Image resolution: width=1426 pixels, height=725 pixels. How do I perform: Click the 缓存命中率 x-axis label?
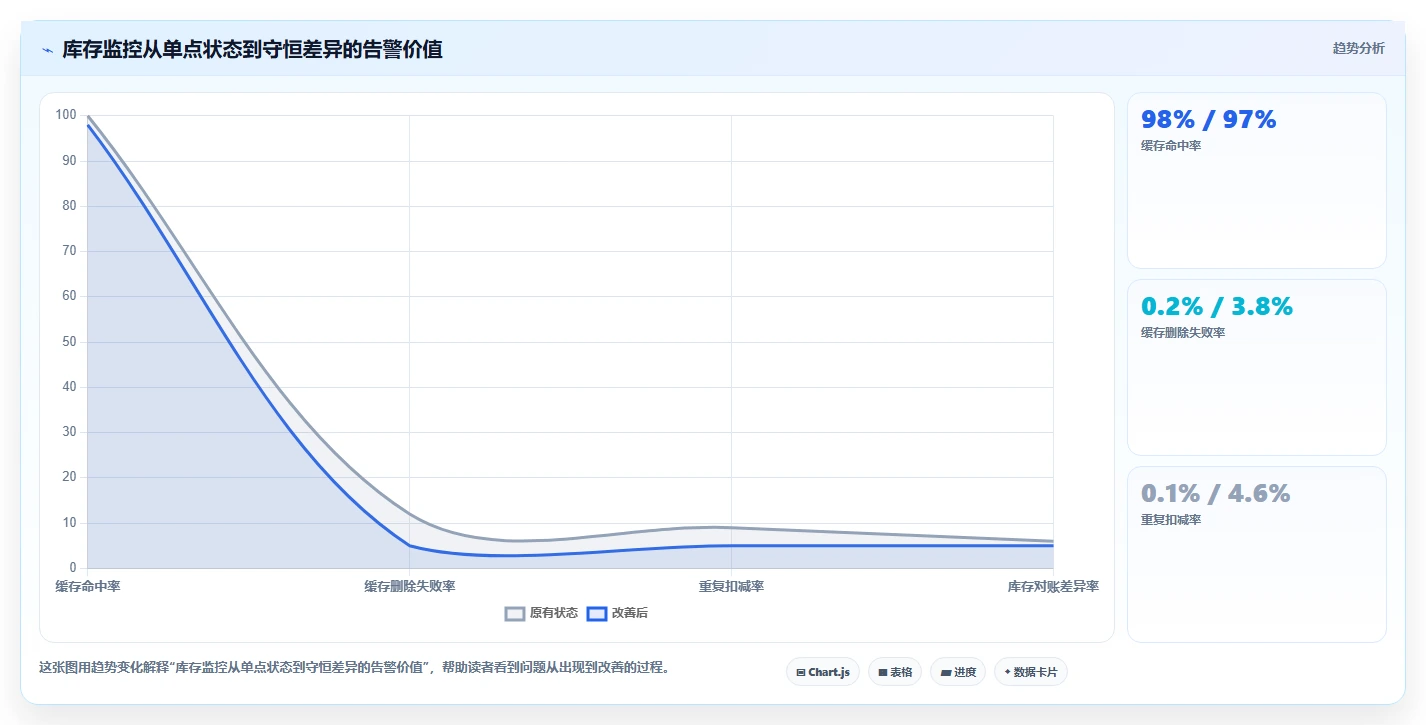click(x=88, y=586)
